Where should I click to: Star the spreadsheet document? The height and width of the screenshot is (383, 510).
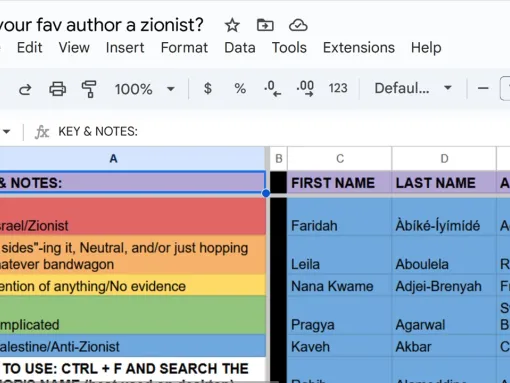(x=232, y=26)
